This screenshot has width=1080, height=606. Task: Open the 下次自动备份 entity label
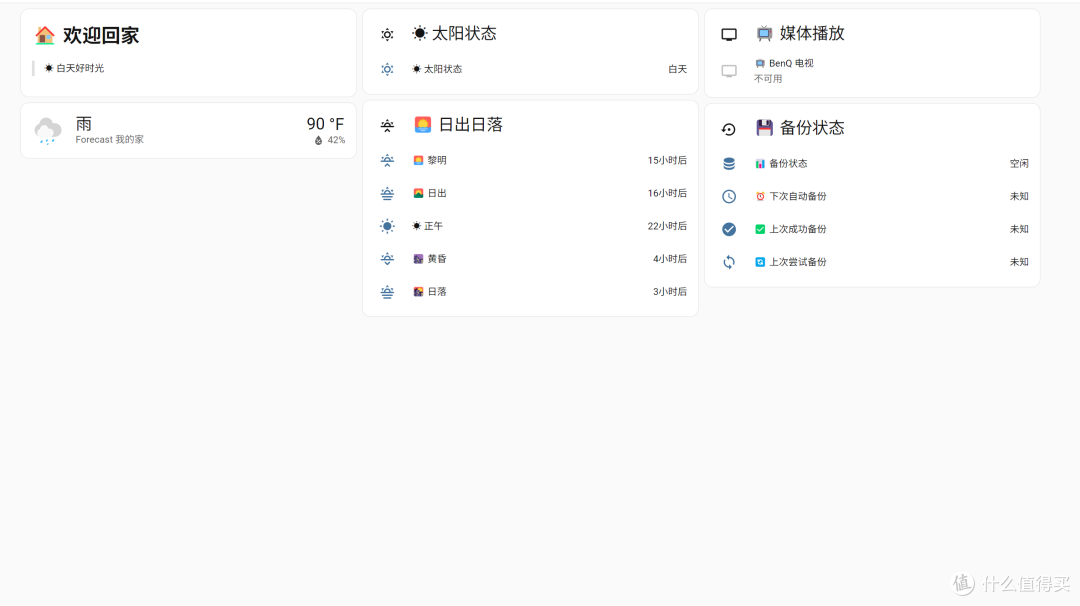798,196
